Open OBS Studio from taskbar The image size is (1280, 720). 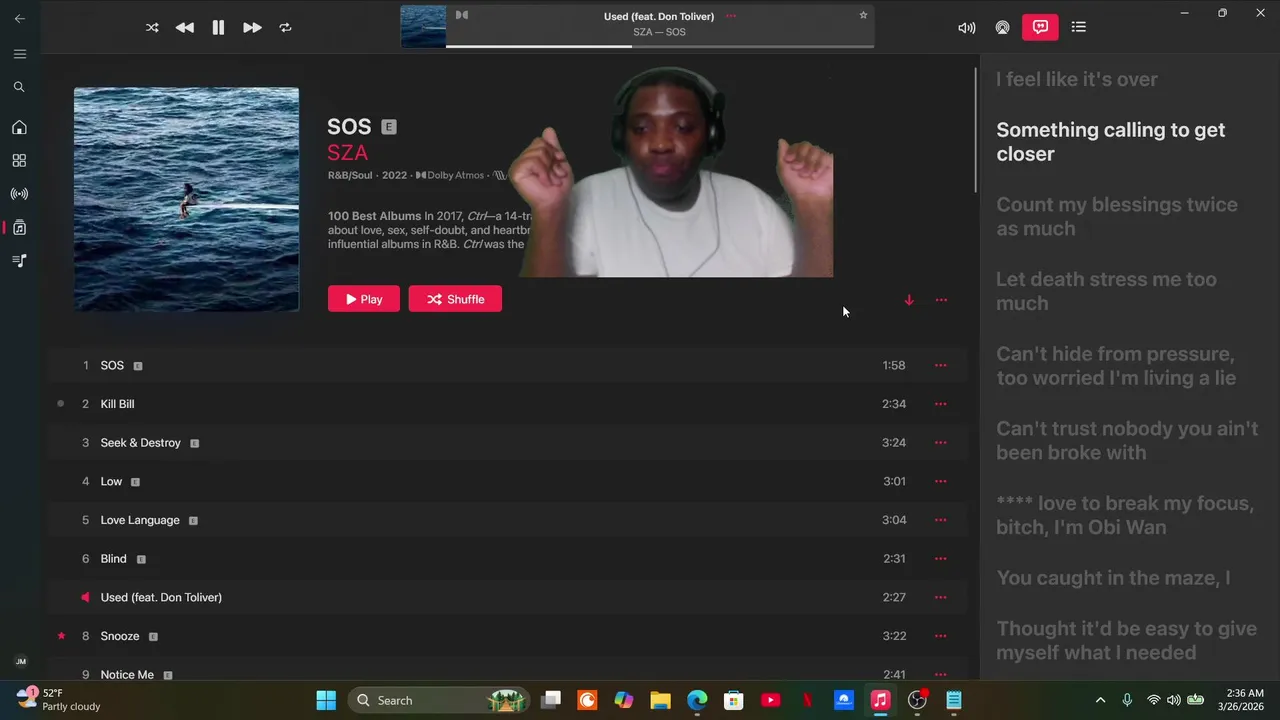point(917,700)
